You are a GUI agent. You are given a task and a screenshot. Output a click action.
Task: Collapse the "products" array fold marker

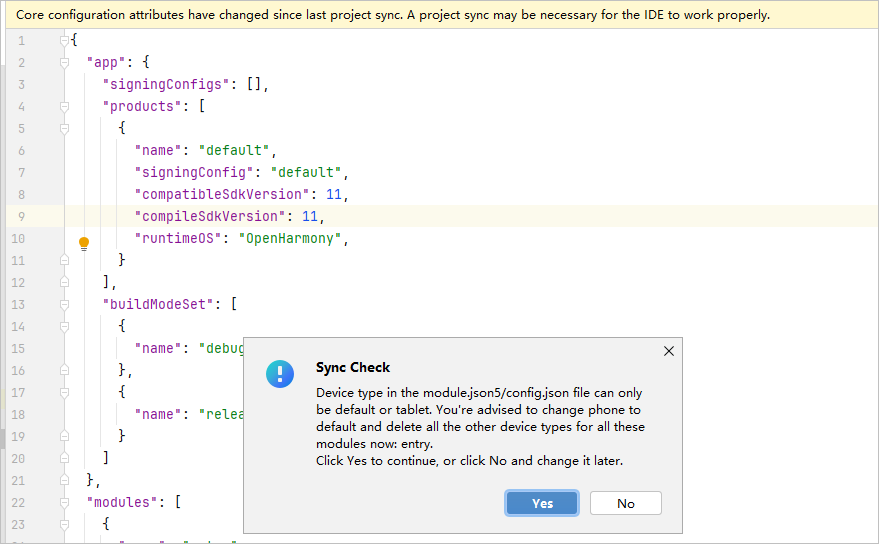coord(64,107)
